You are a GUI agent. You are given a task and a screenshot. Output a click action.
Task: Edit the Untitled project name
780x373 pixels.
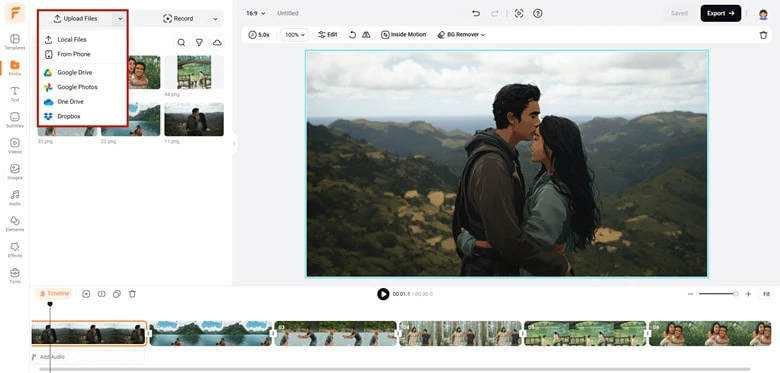tap(288, 13)
